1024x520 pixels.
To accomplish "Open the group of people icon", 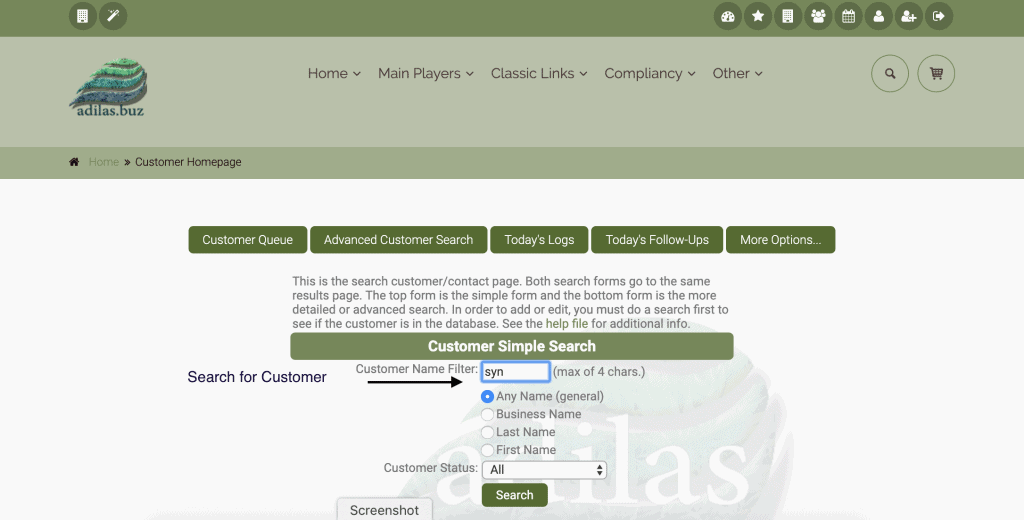I will [818, 16].
